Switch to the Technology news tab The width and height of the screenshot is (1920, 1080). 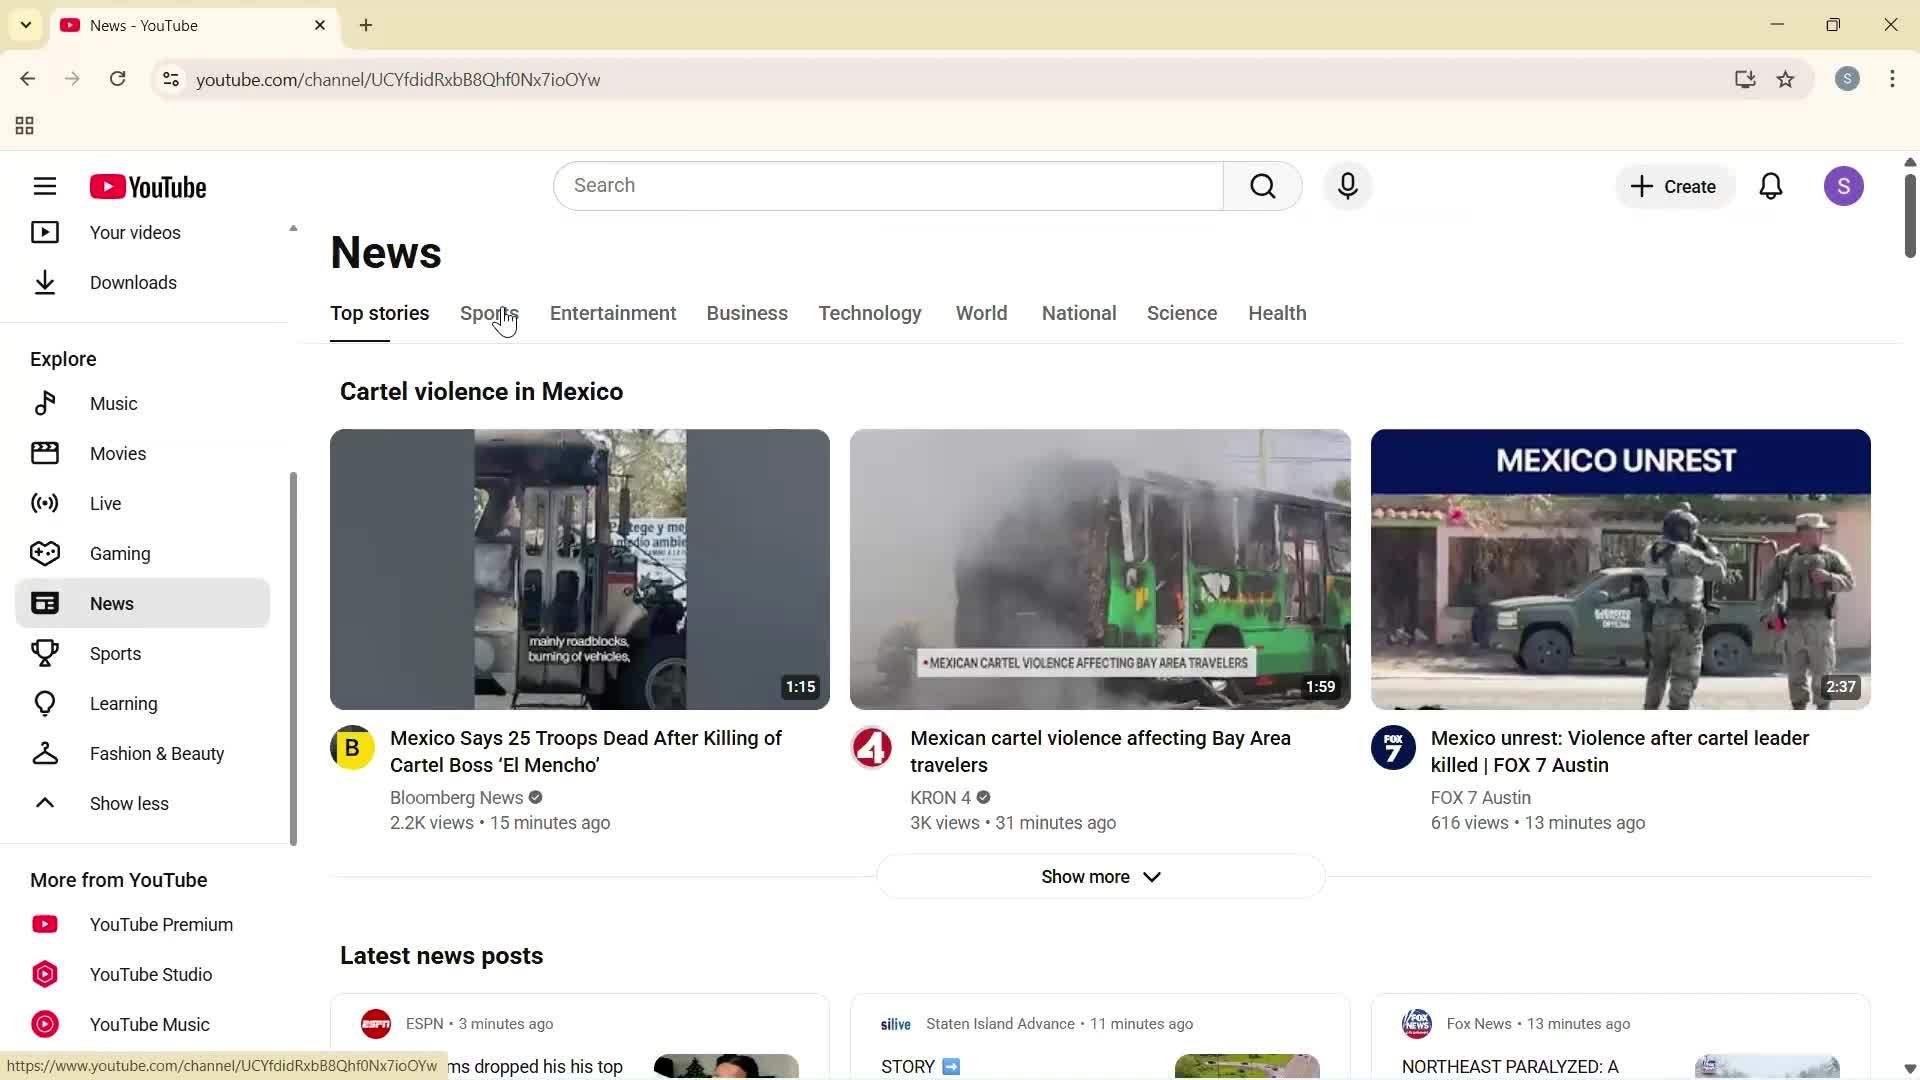pos(869,313)
